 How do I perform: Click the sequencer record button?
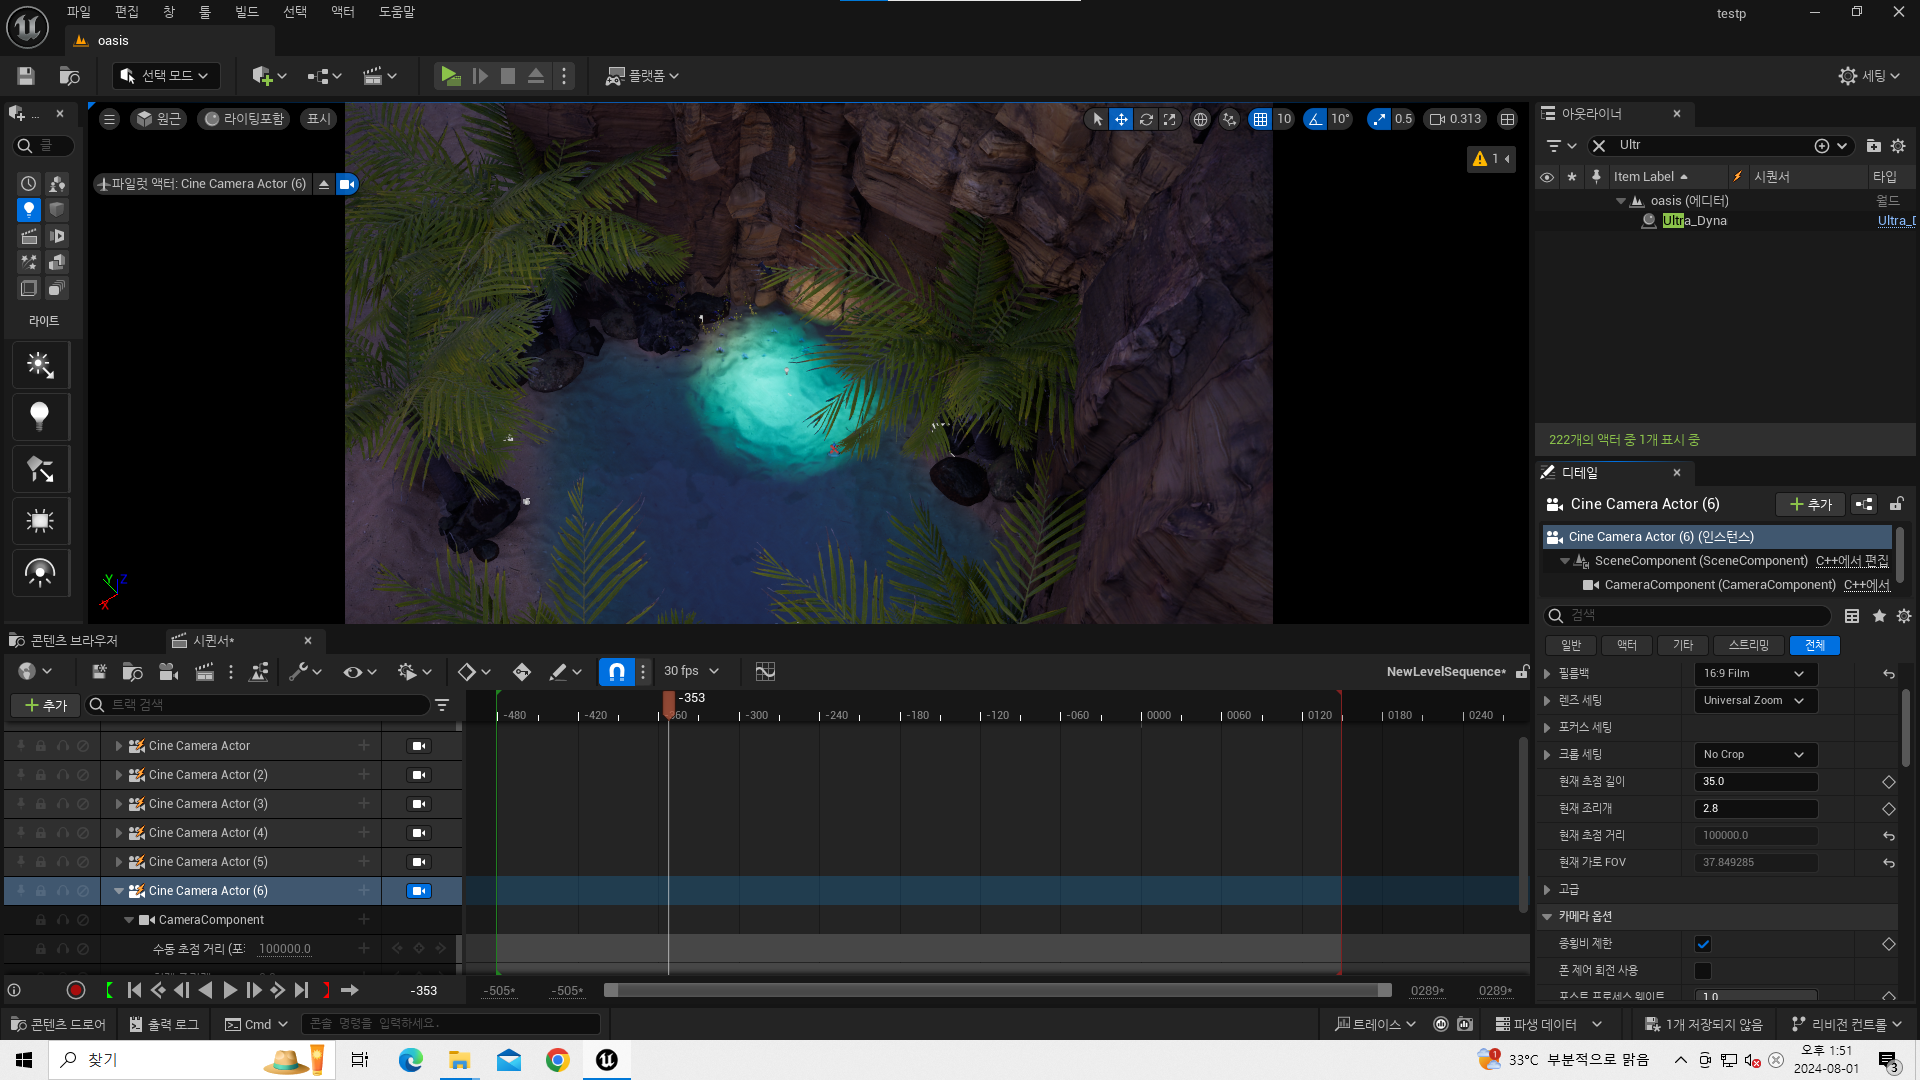coord(75,990)
